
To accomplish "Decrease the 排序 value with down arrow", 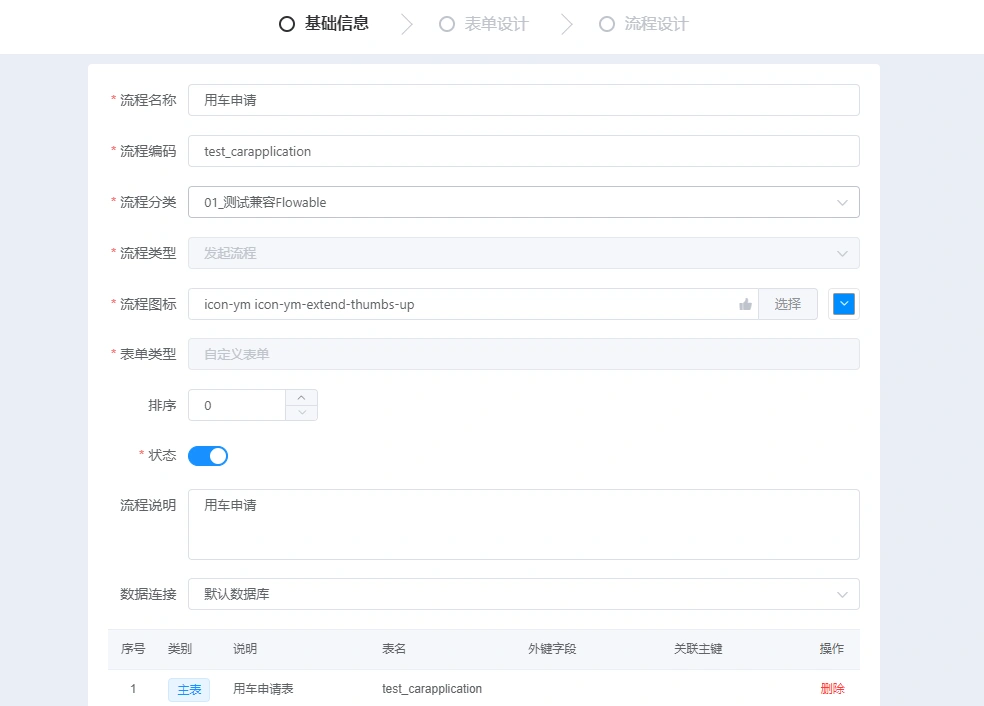I will pos(301,413).
